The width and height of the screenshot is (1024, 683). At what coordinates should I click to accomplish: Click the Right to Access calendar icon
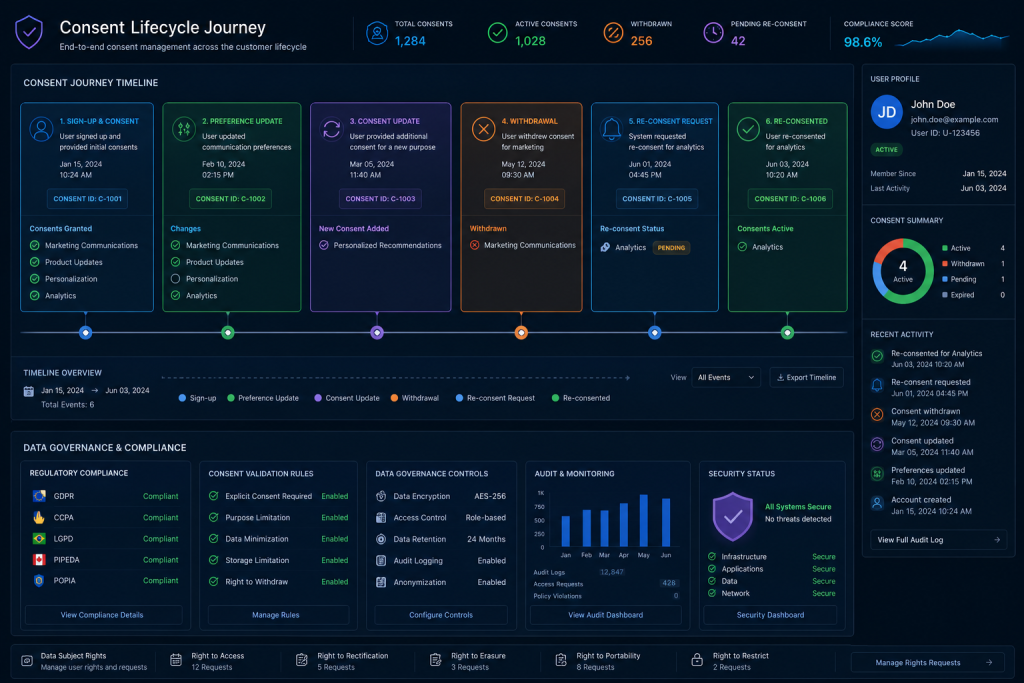176,660
